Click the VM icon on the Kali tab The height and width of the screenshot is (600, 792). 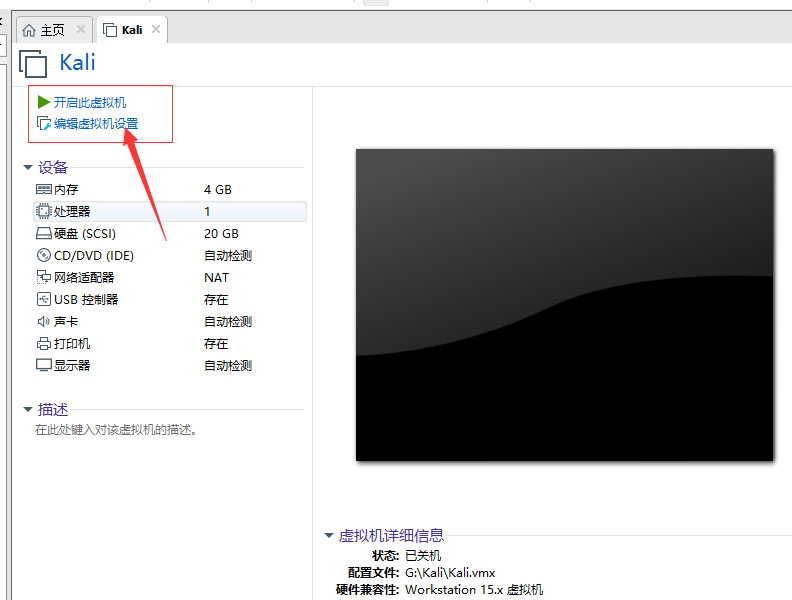pyautogui.click(x=110, y=30)
